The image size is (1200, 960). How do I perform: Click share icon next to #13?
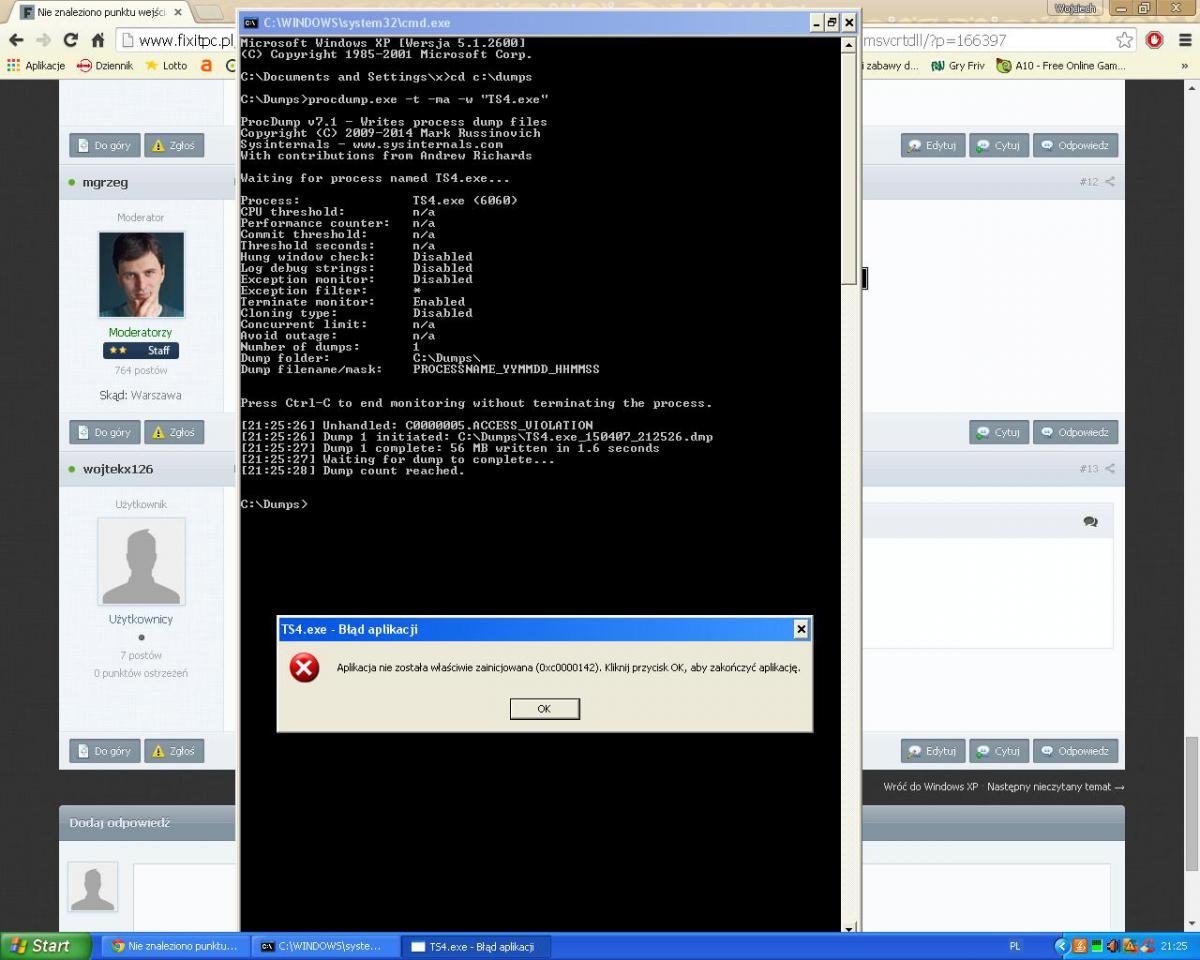pyautogui.click(x=1109, y=469)
